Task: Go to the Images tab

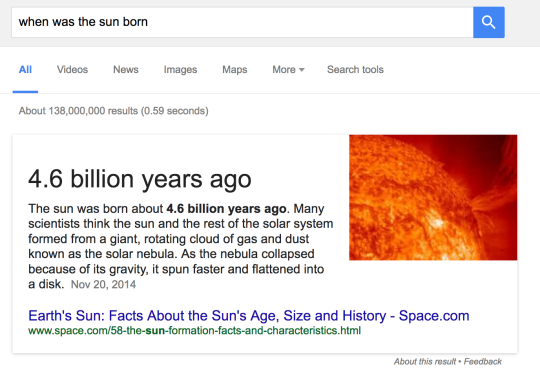Action: click(x=180, y=70)
